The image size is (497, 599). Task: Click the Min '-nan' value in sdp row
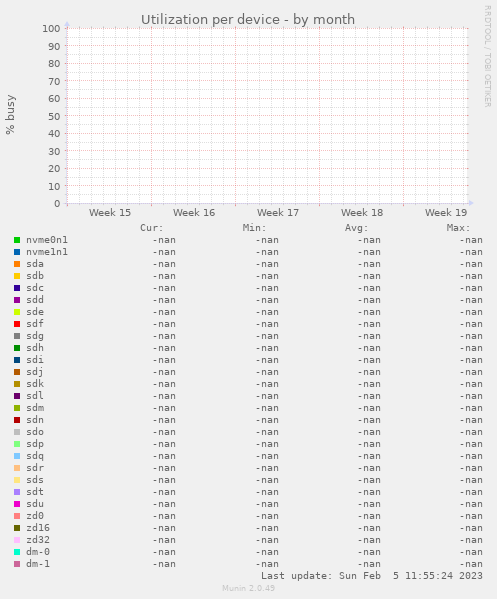pos(267,444)
